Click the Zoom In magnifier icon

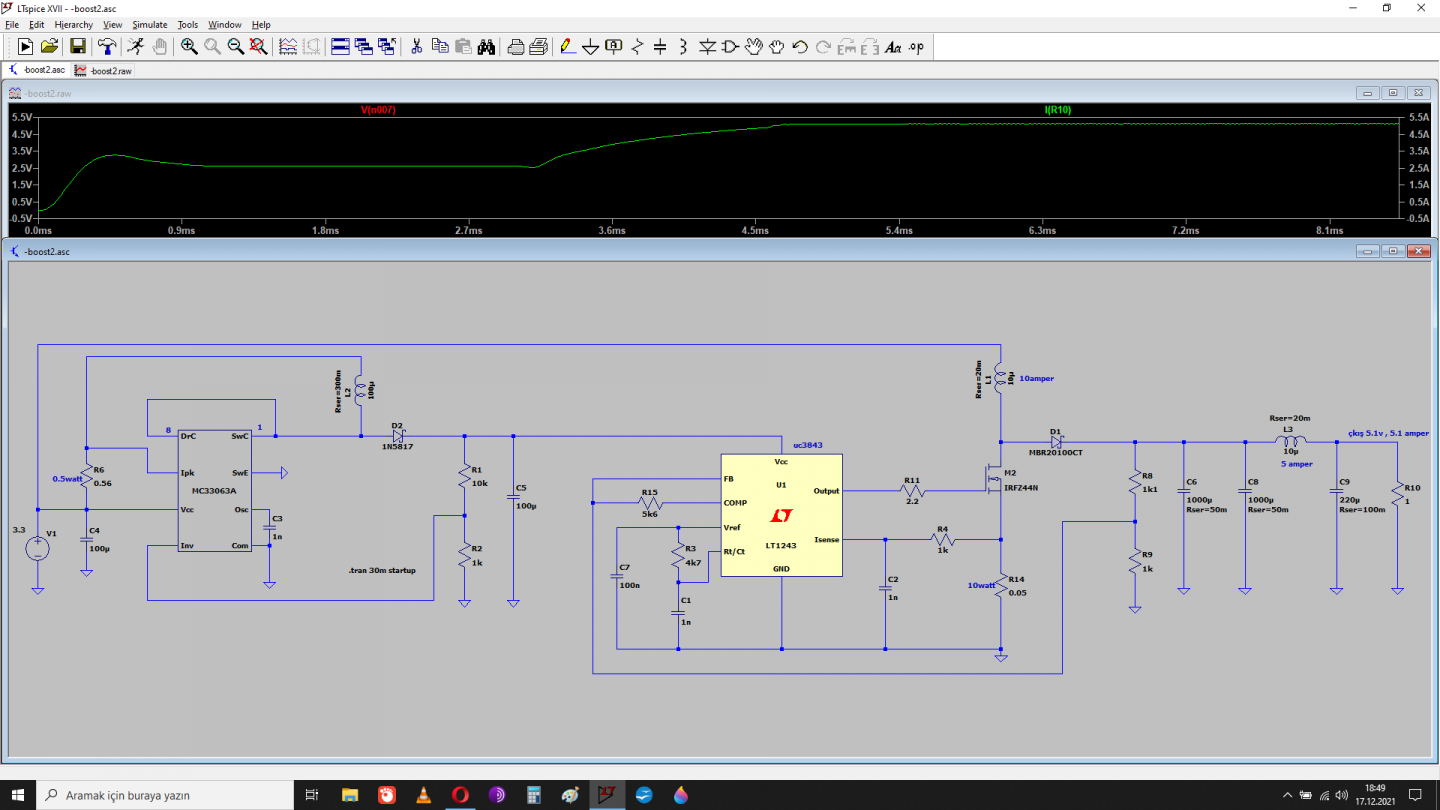tap(189, 46)
